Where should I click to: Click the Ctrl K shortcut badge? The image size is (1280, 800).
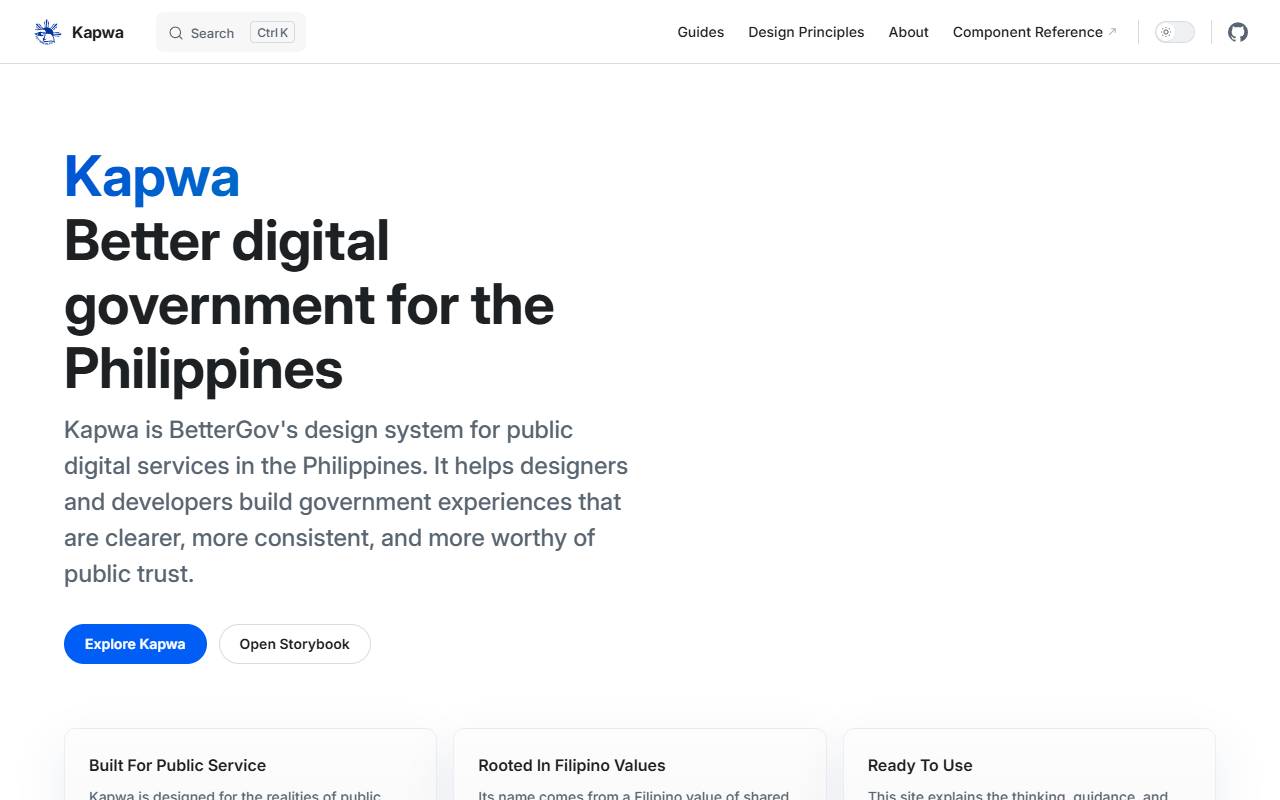click(x=272, y=33)
